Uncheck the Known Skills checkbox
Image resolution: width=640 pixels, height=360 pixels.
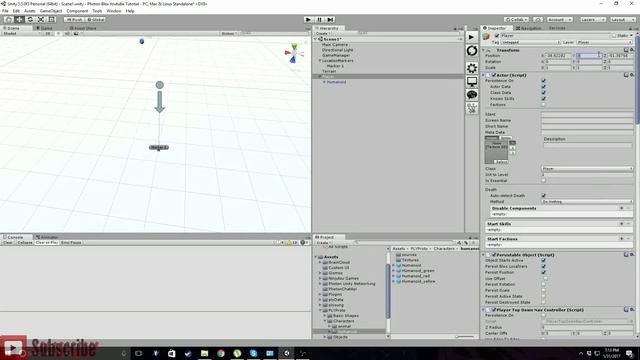click(543, 99)
